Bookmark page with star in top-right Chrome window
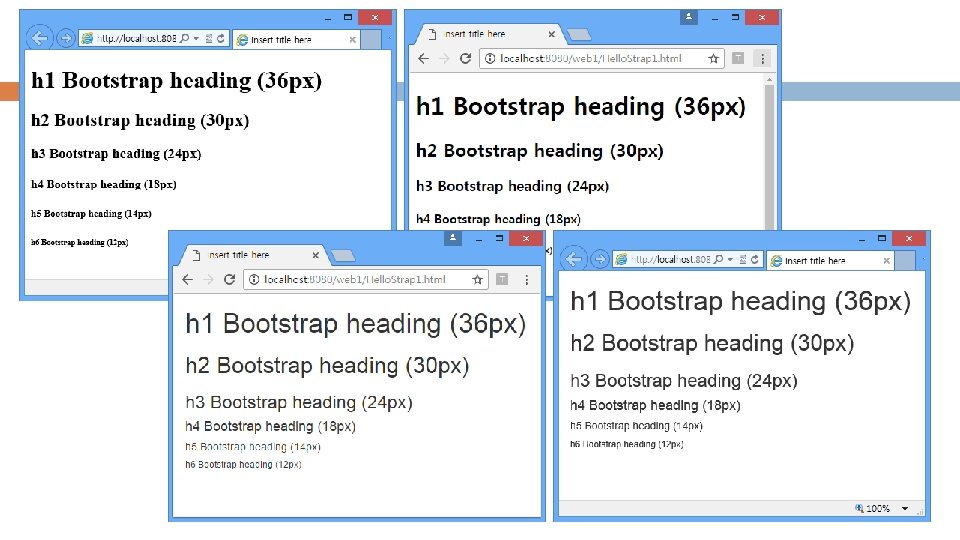960x540 pixels. tap(713, 58)
